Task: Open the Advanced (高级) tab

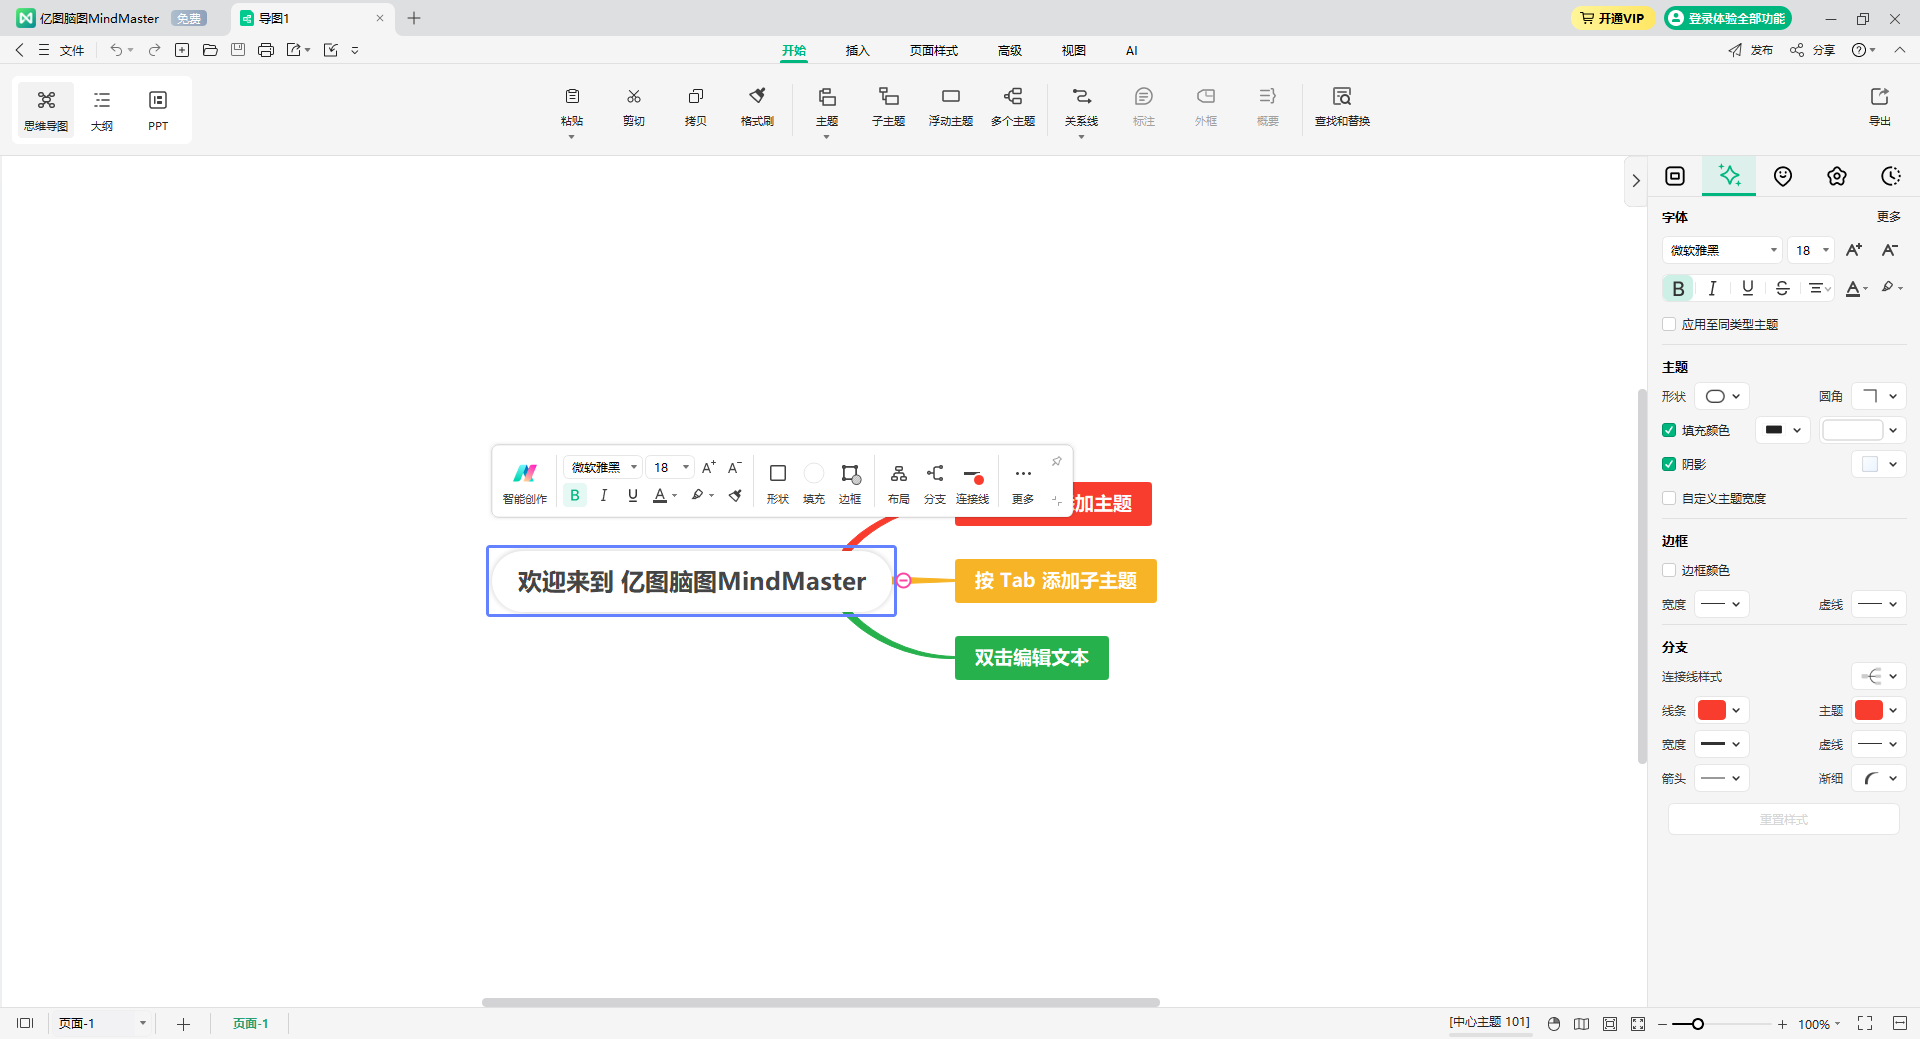Action: click(1010, 50)
